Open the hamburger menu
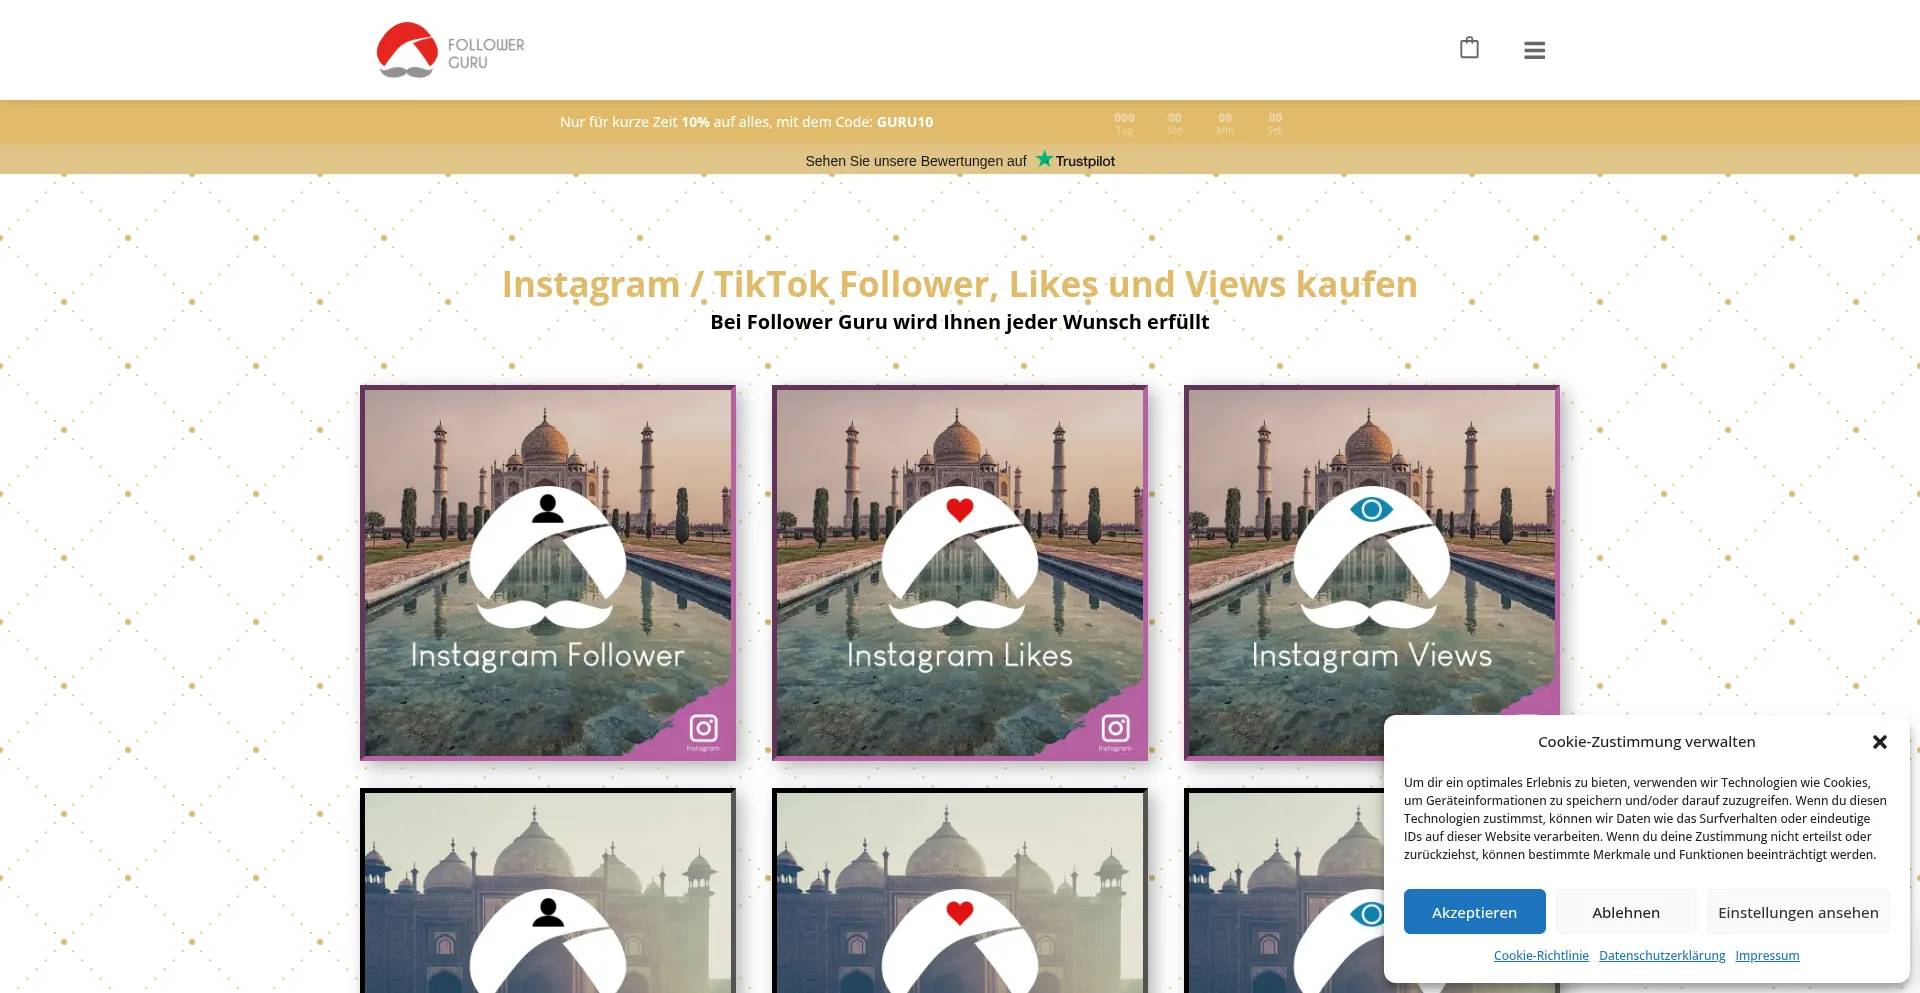 click(x=1535, y=50)
